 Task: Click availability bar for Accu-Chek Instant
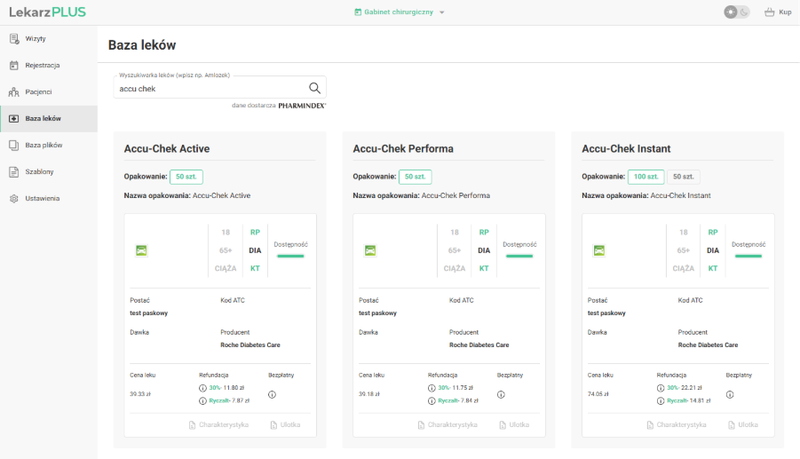point(748,256)
